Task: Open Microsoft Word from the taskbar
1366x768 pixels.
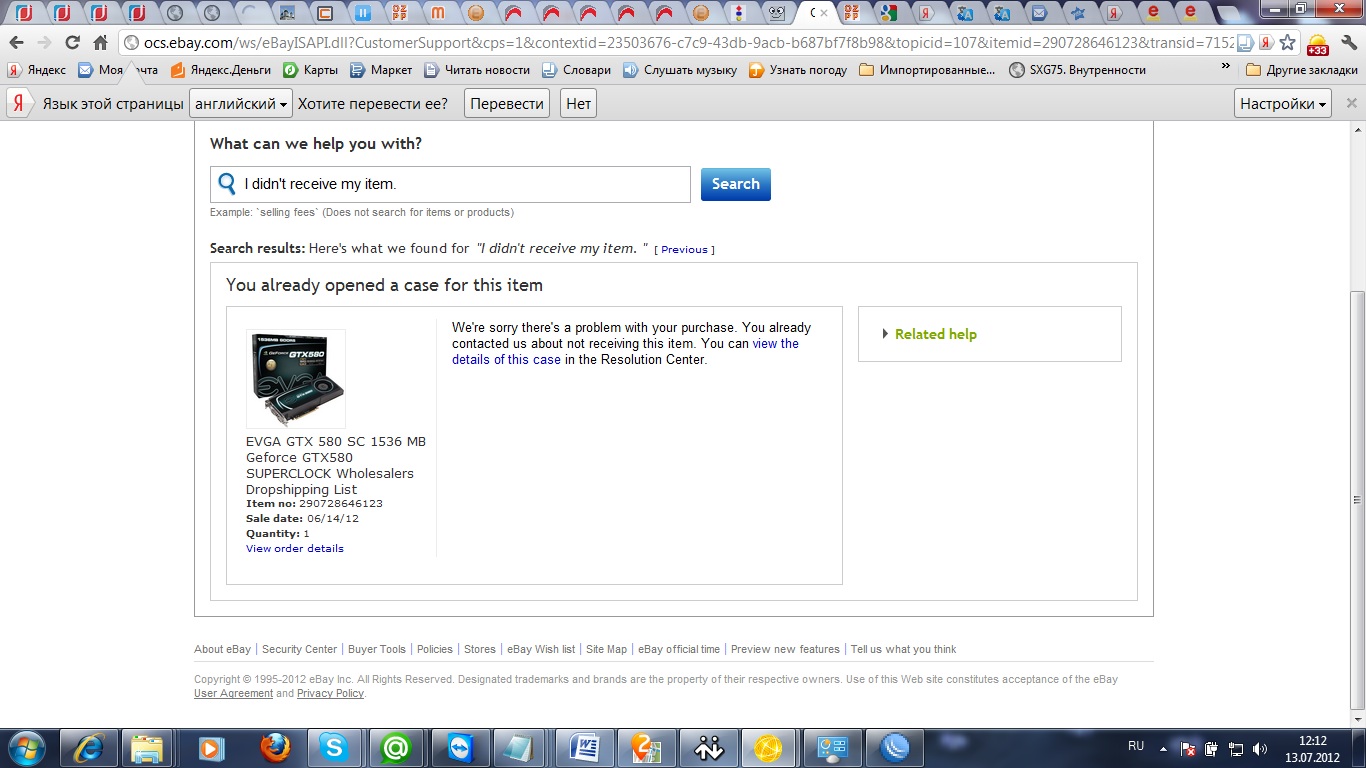Action: click(x=584, y=748)
